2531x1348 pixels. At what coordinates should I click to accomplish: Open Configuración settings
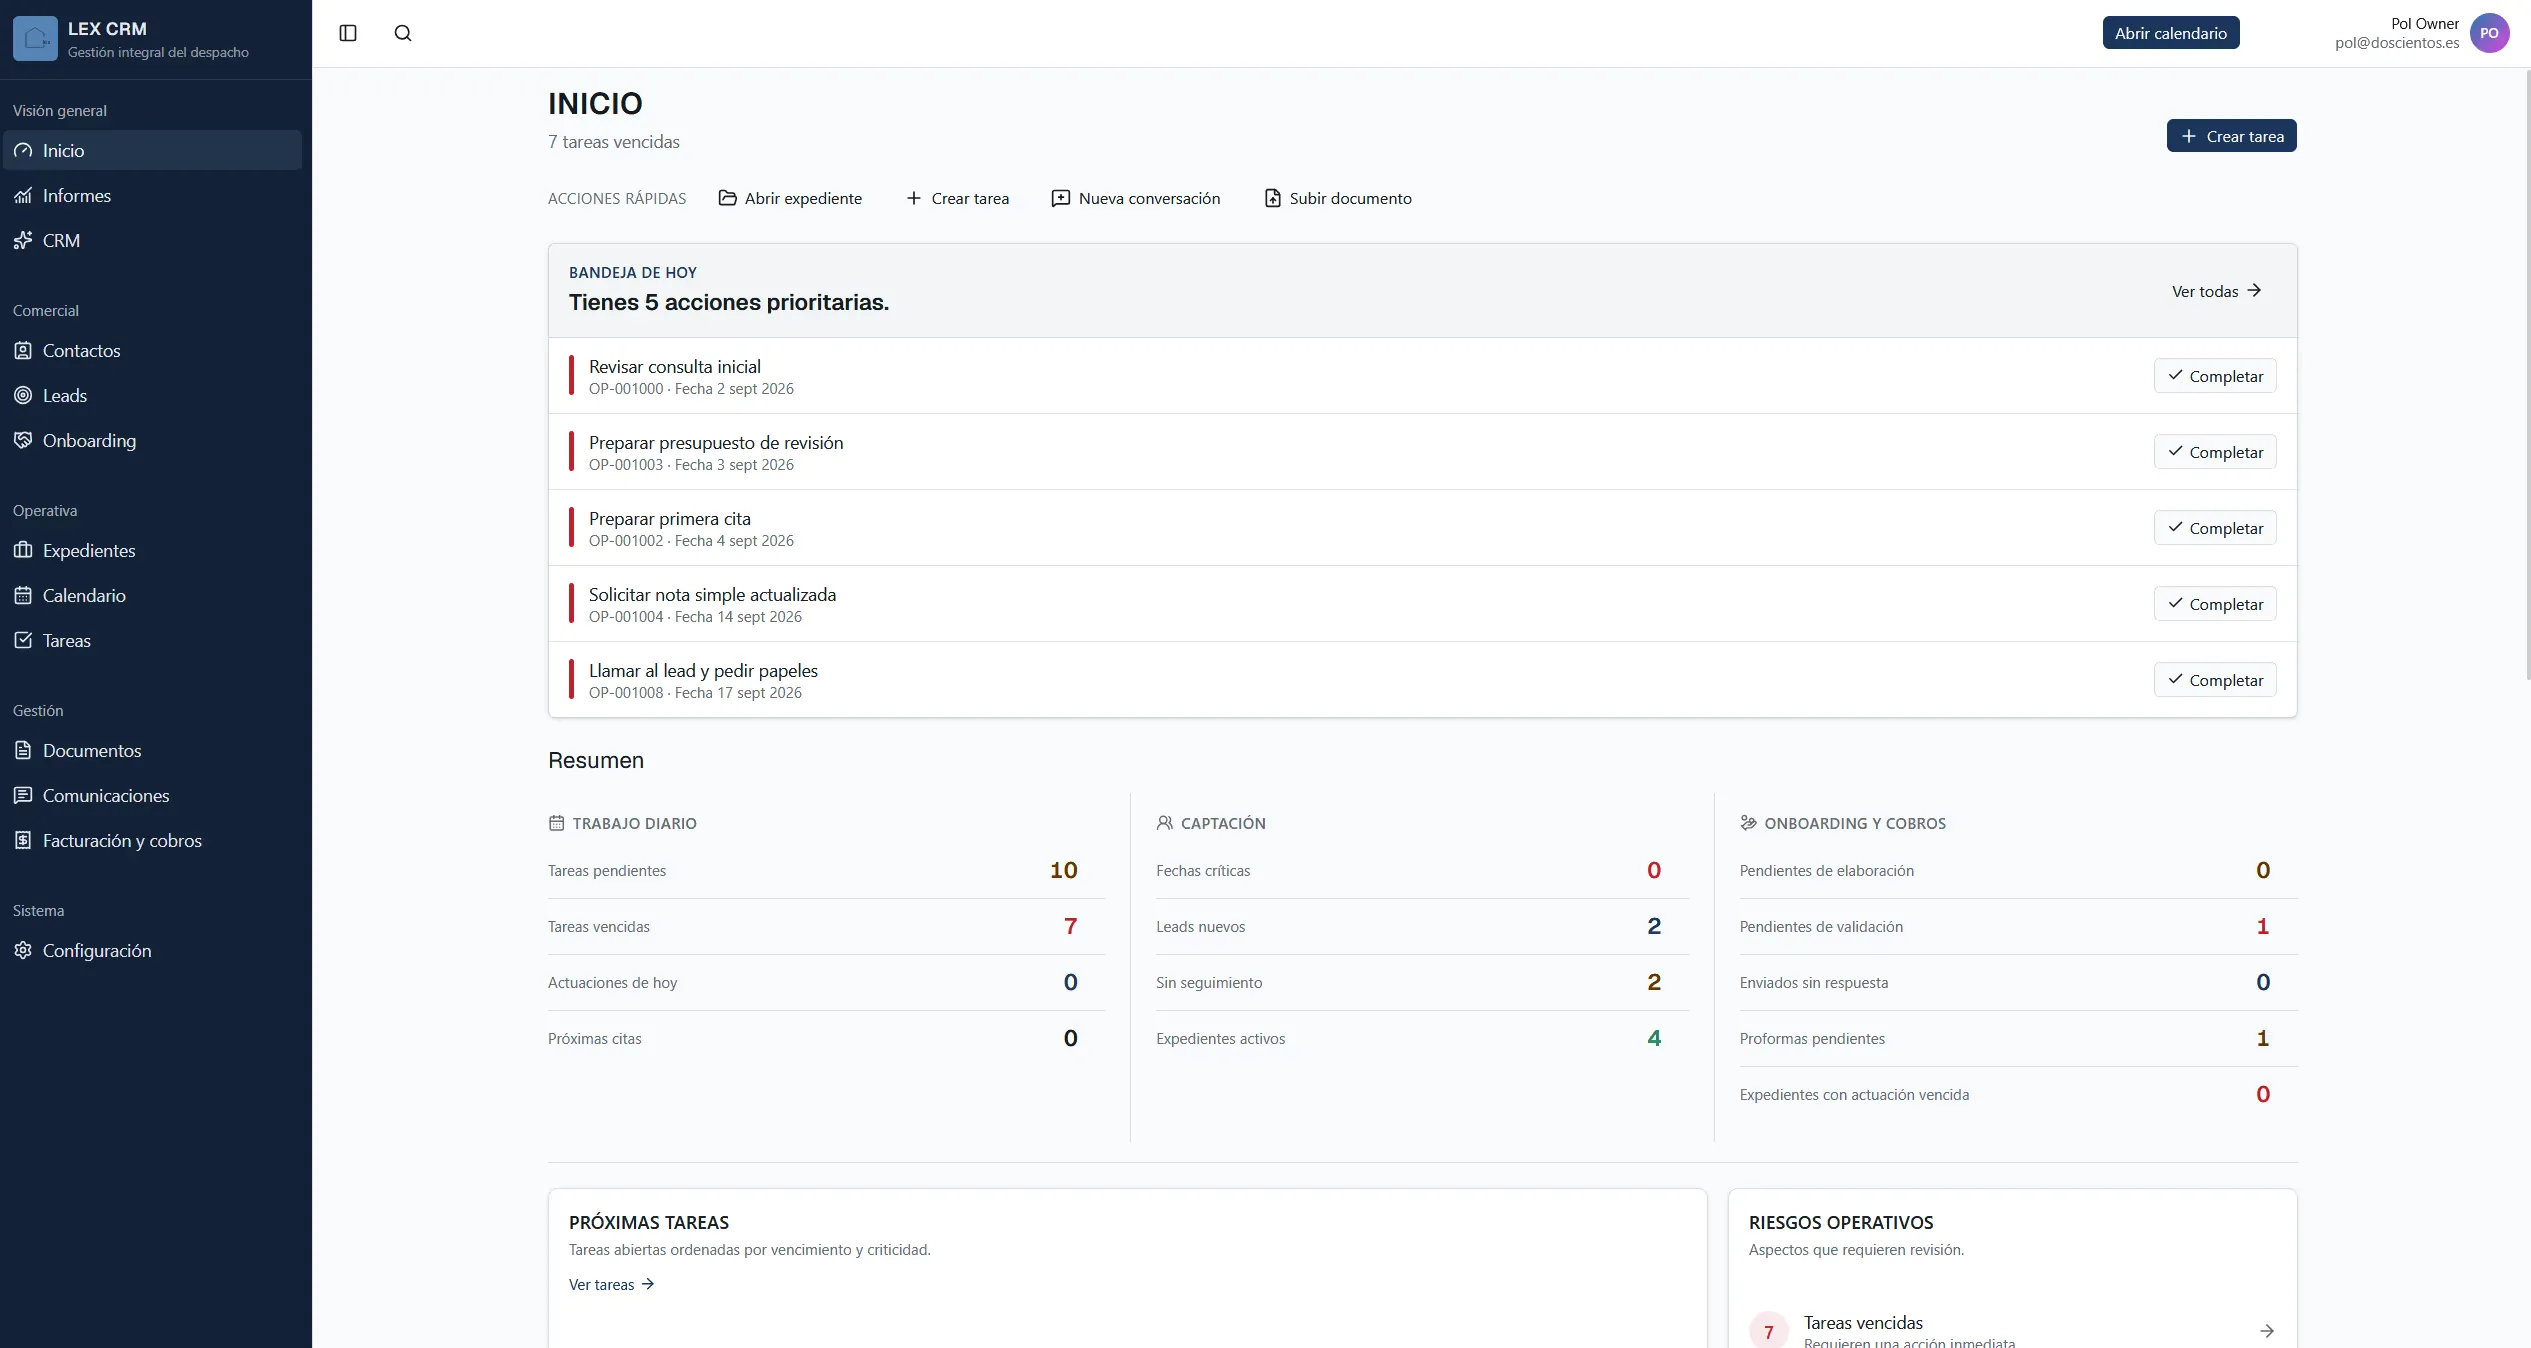point(152,950)
